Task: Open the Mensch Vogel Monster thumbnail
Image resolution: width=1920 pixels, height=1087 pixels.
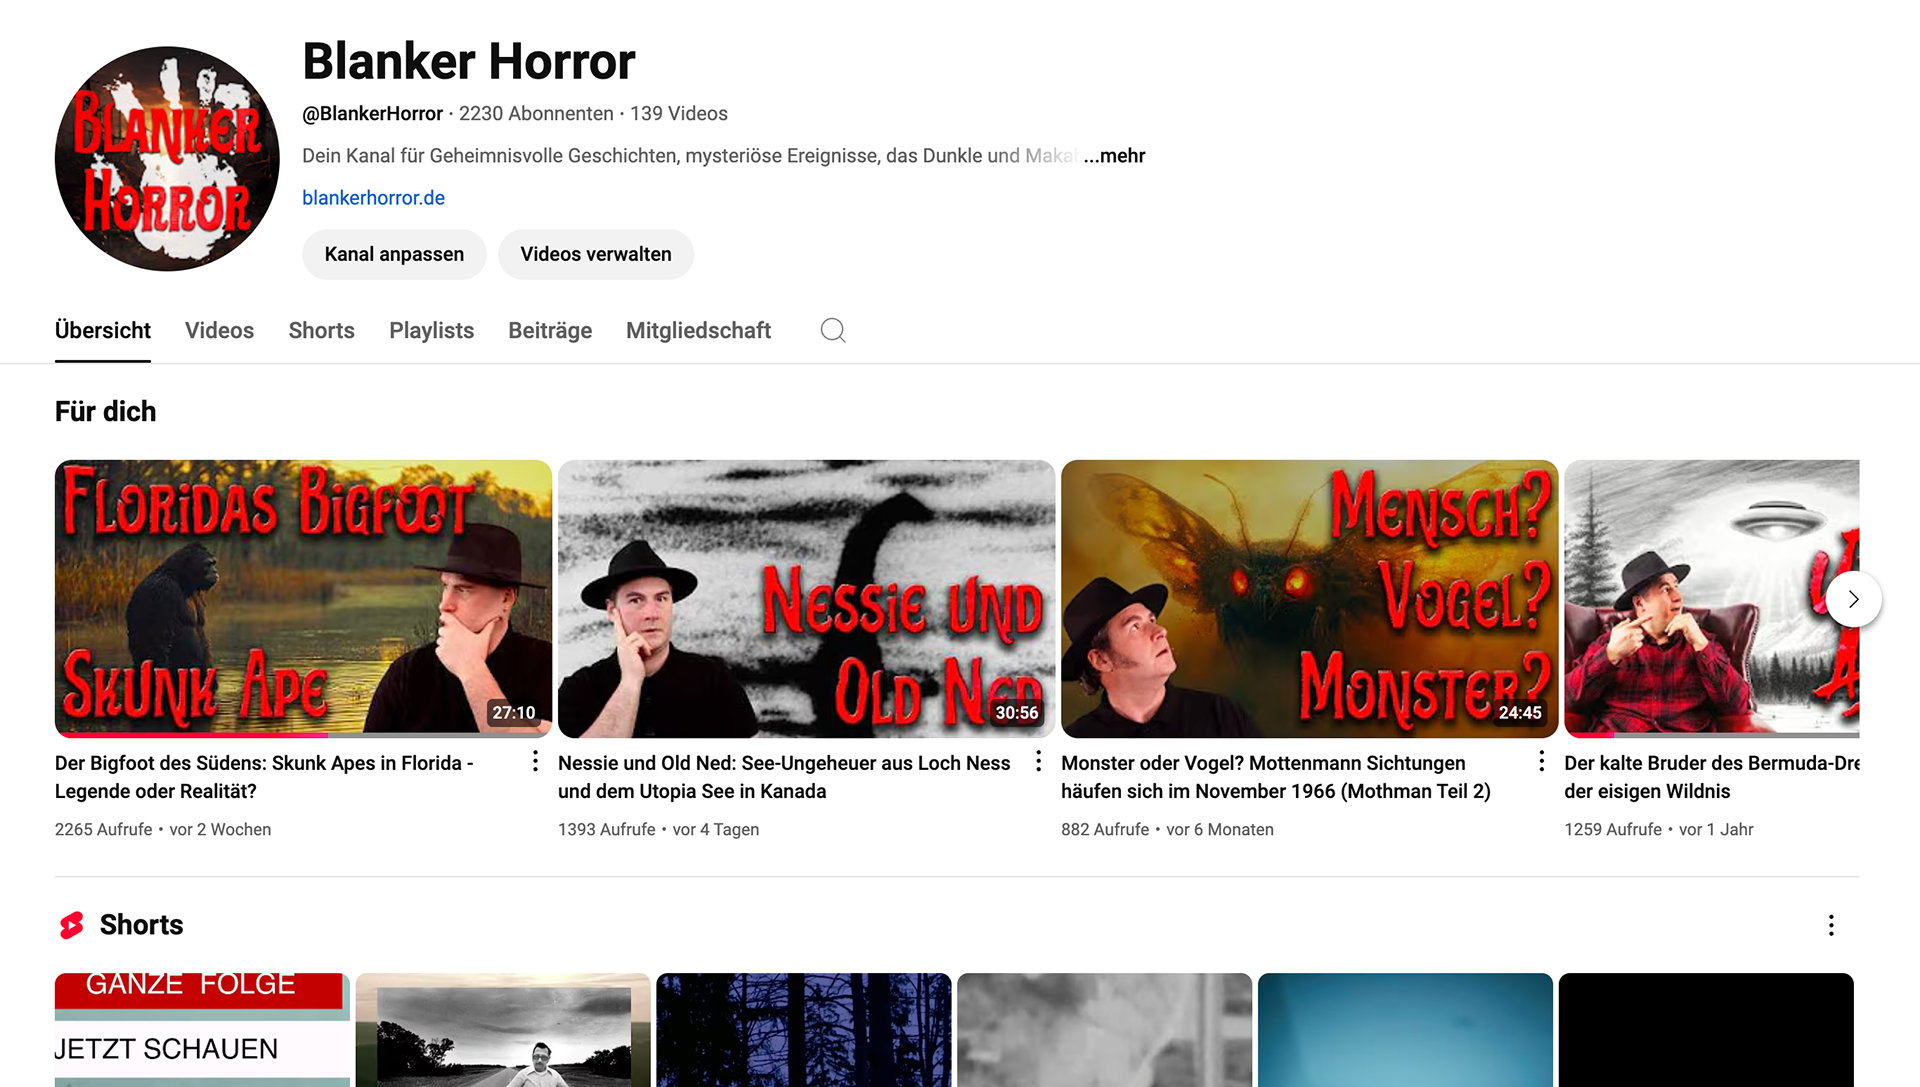Action: click(x=1309, y=598)
